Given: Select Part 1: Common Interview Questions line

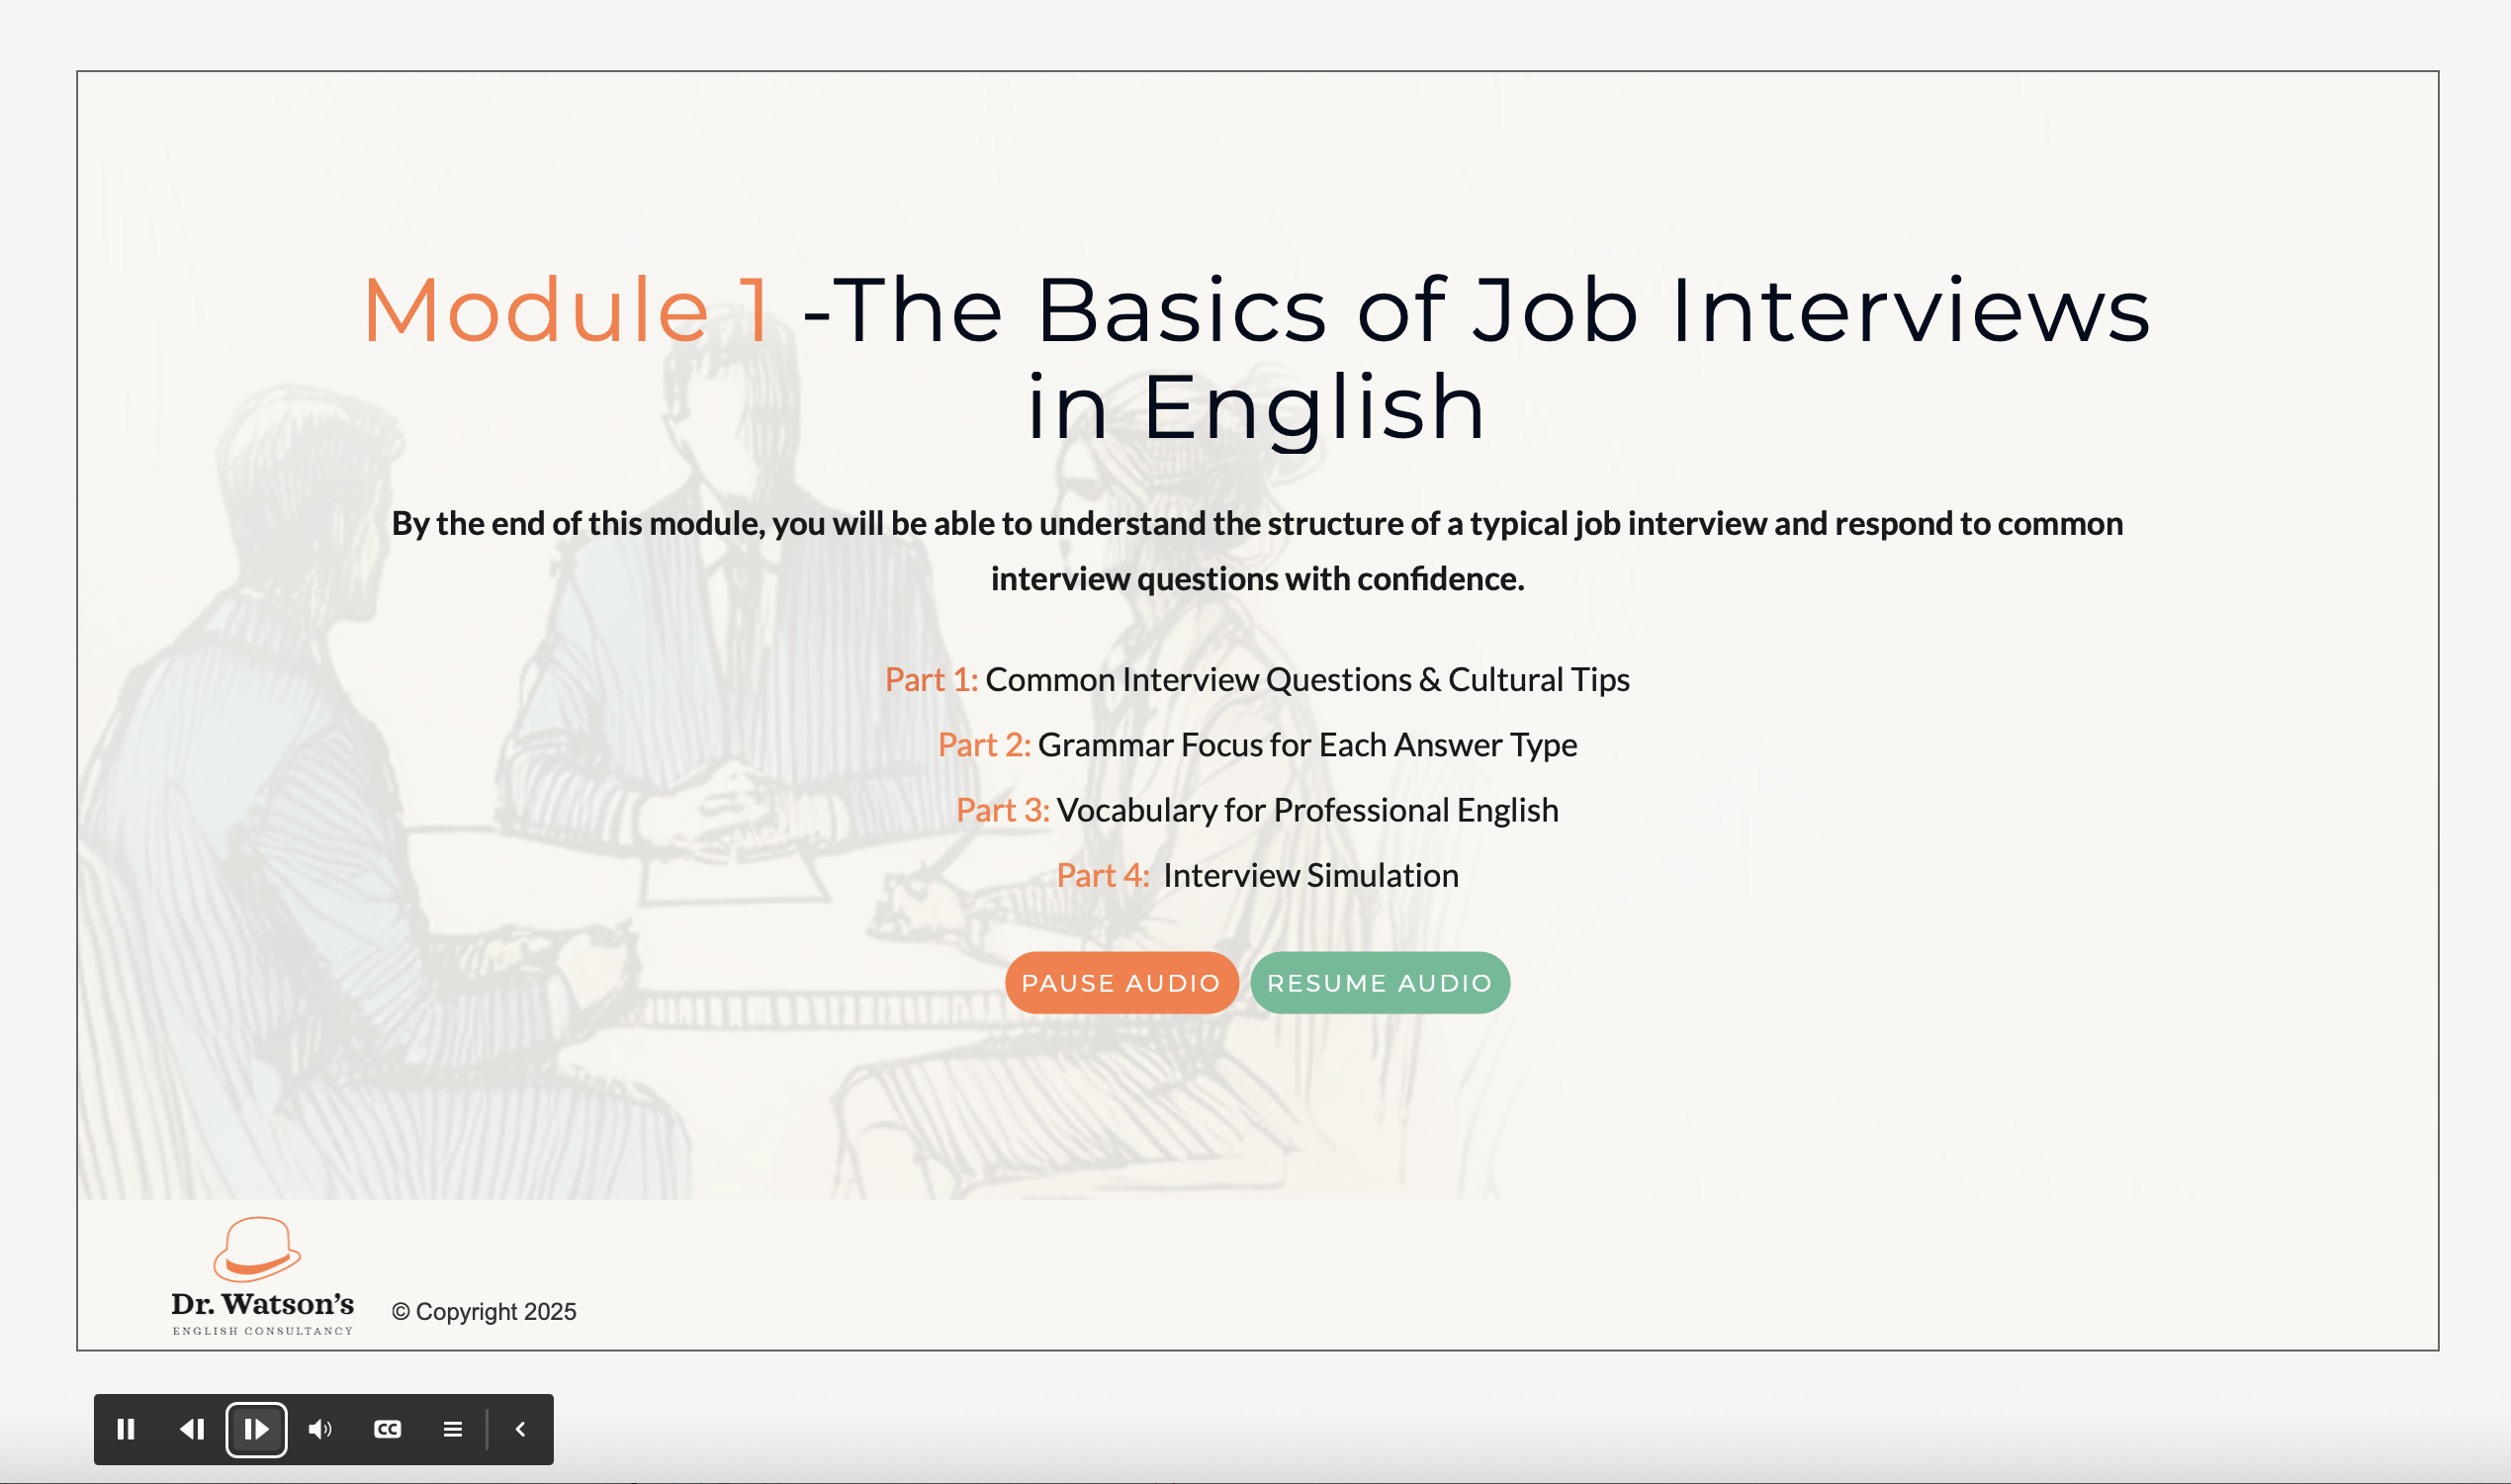Looking at the screenshot, I should [1256, 680].
